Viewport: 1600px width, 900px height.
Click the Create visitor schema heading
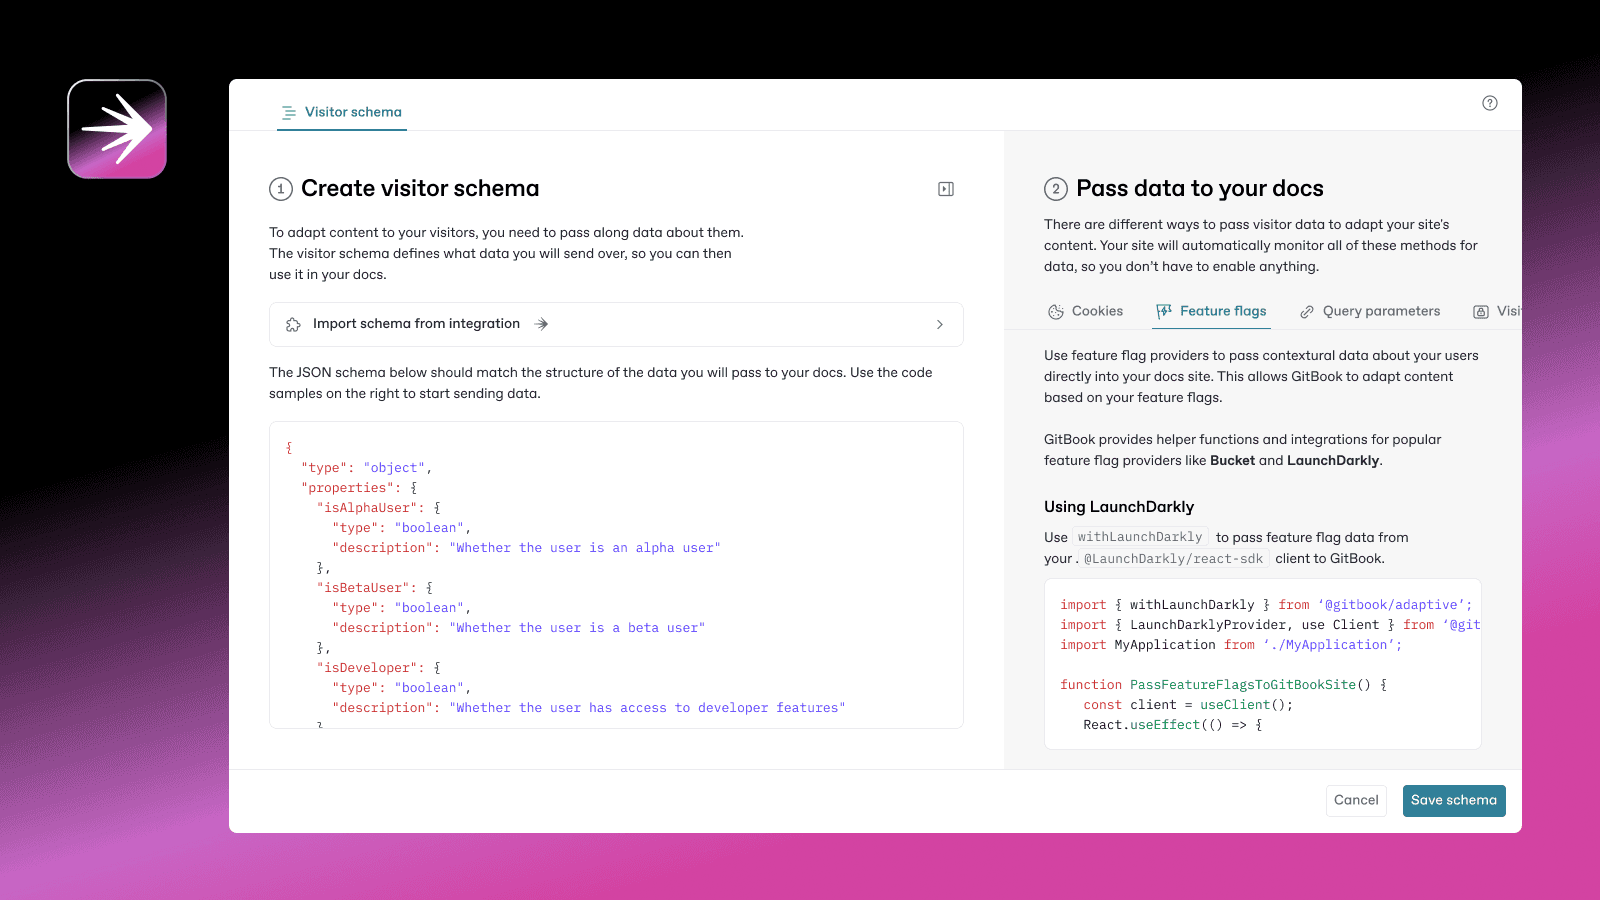(420, 189)
